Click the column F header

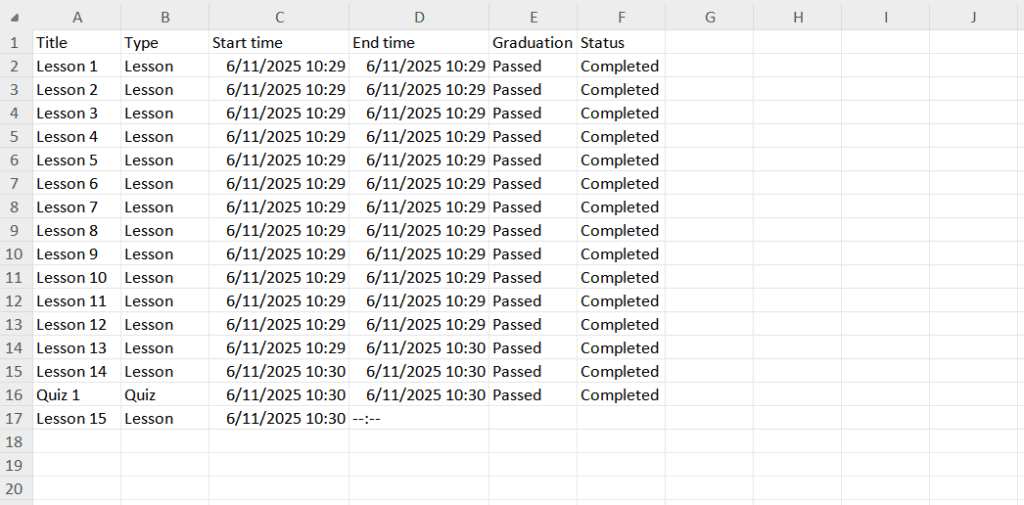[x=621, y=17]
